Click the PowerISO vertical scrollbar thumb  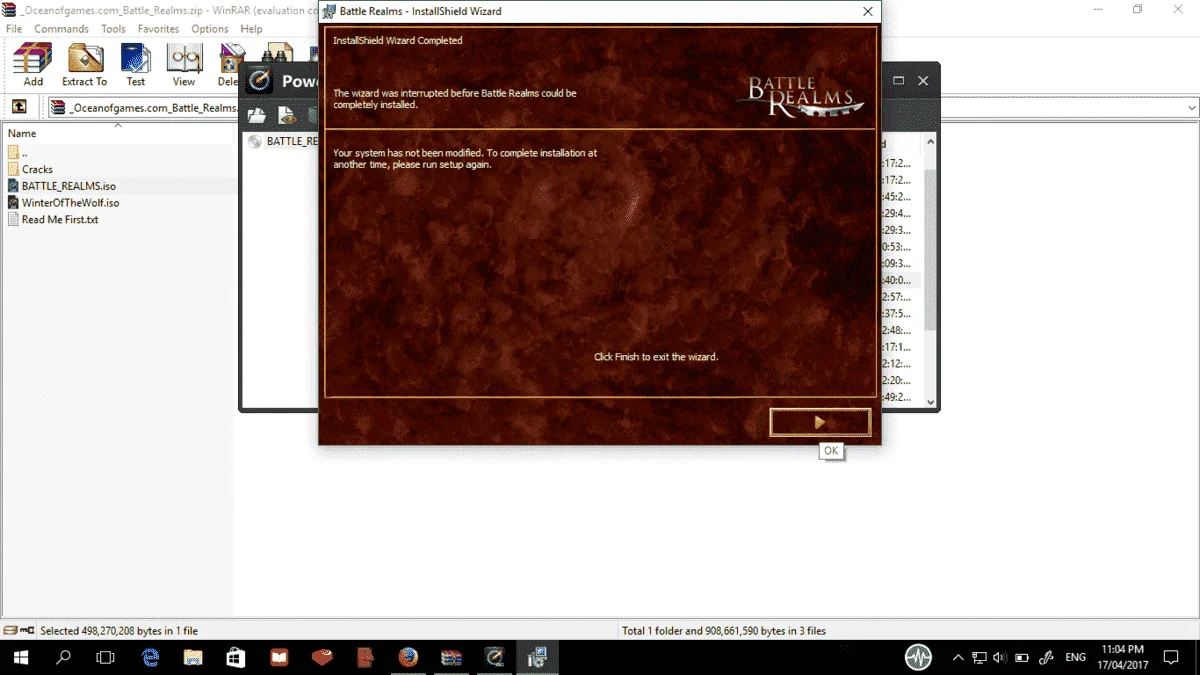[930, 250]
